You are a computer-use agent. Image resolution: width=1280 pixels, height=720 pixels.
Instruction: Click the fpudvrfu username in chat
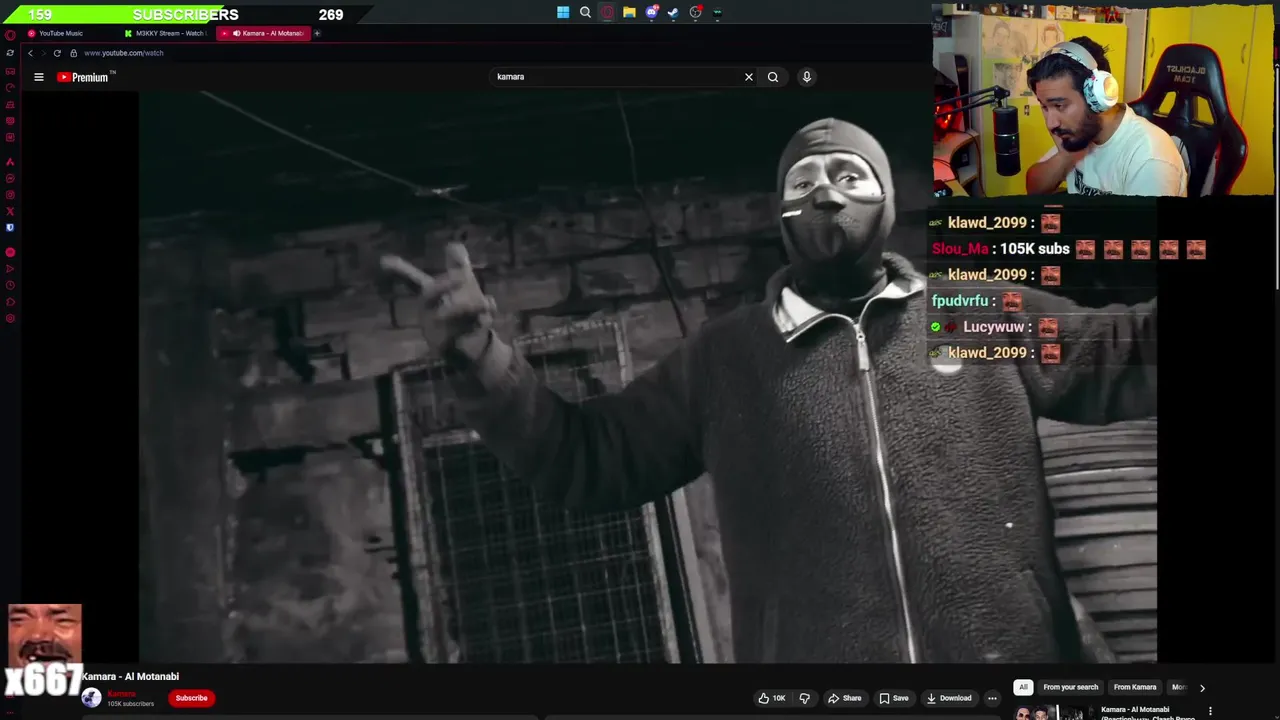pos(960,301)
